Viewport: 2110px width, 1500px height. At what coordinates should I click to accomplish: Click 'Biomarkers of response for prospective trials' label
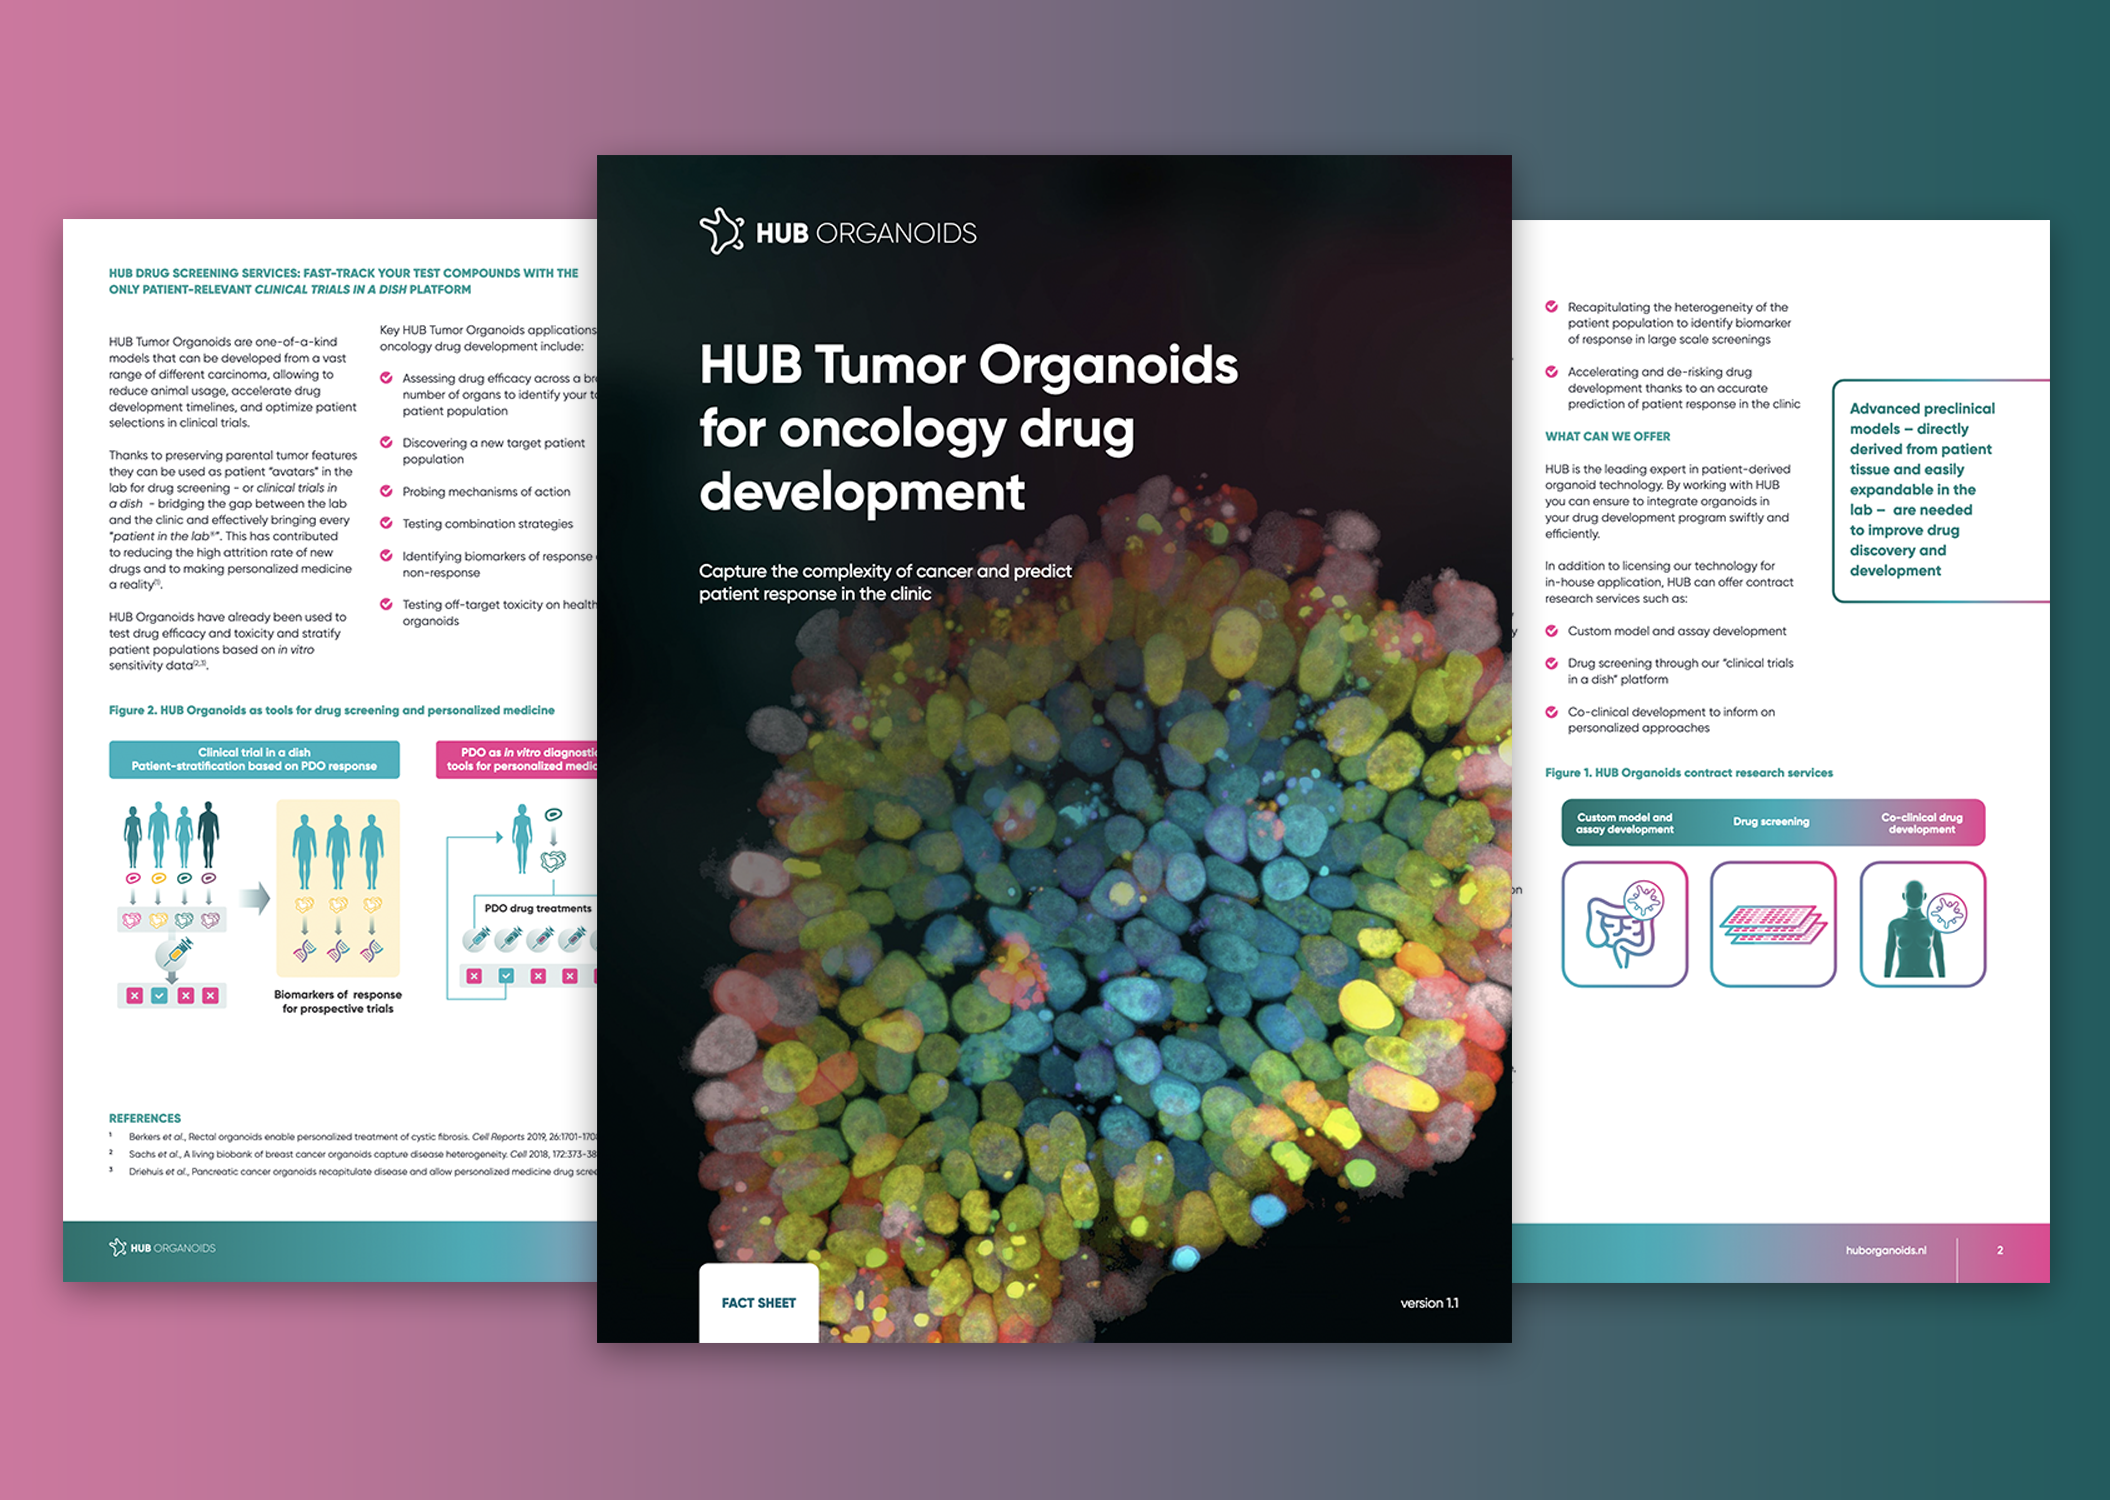point(338,1001)
